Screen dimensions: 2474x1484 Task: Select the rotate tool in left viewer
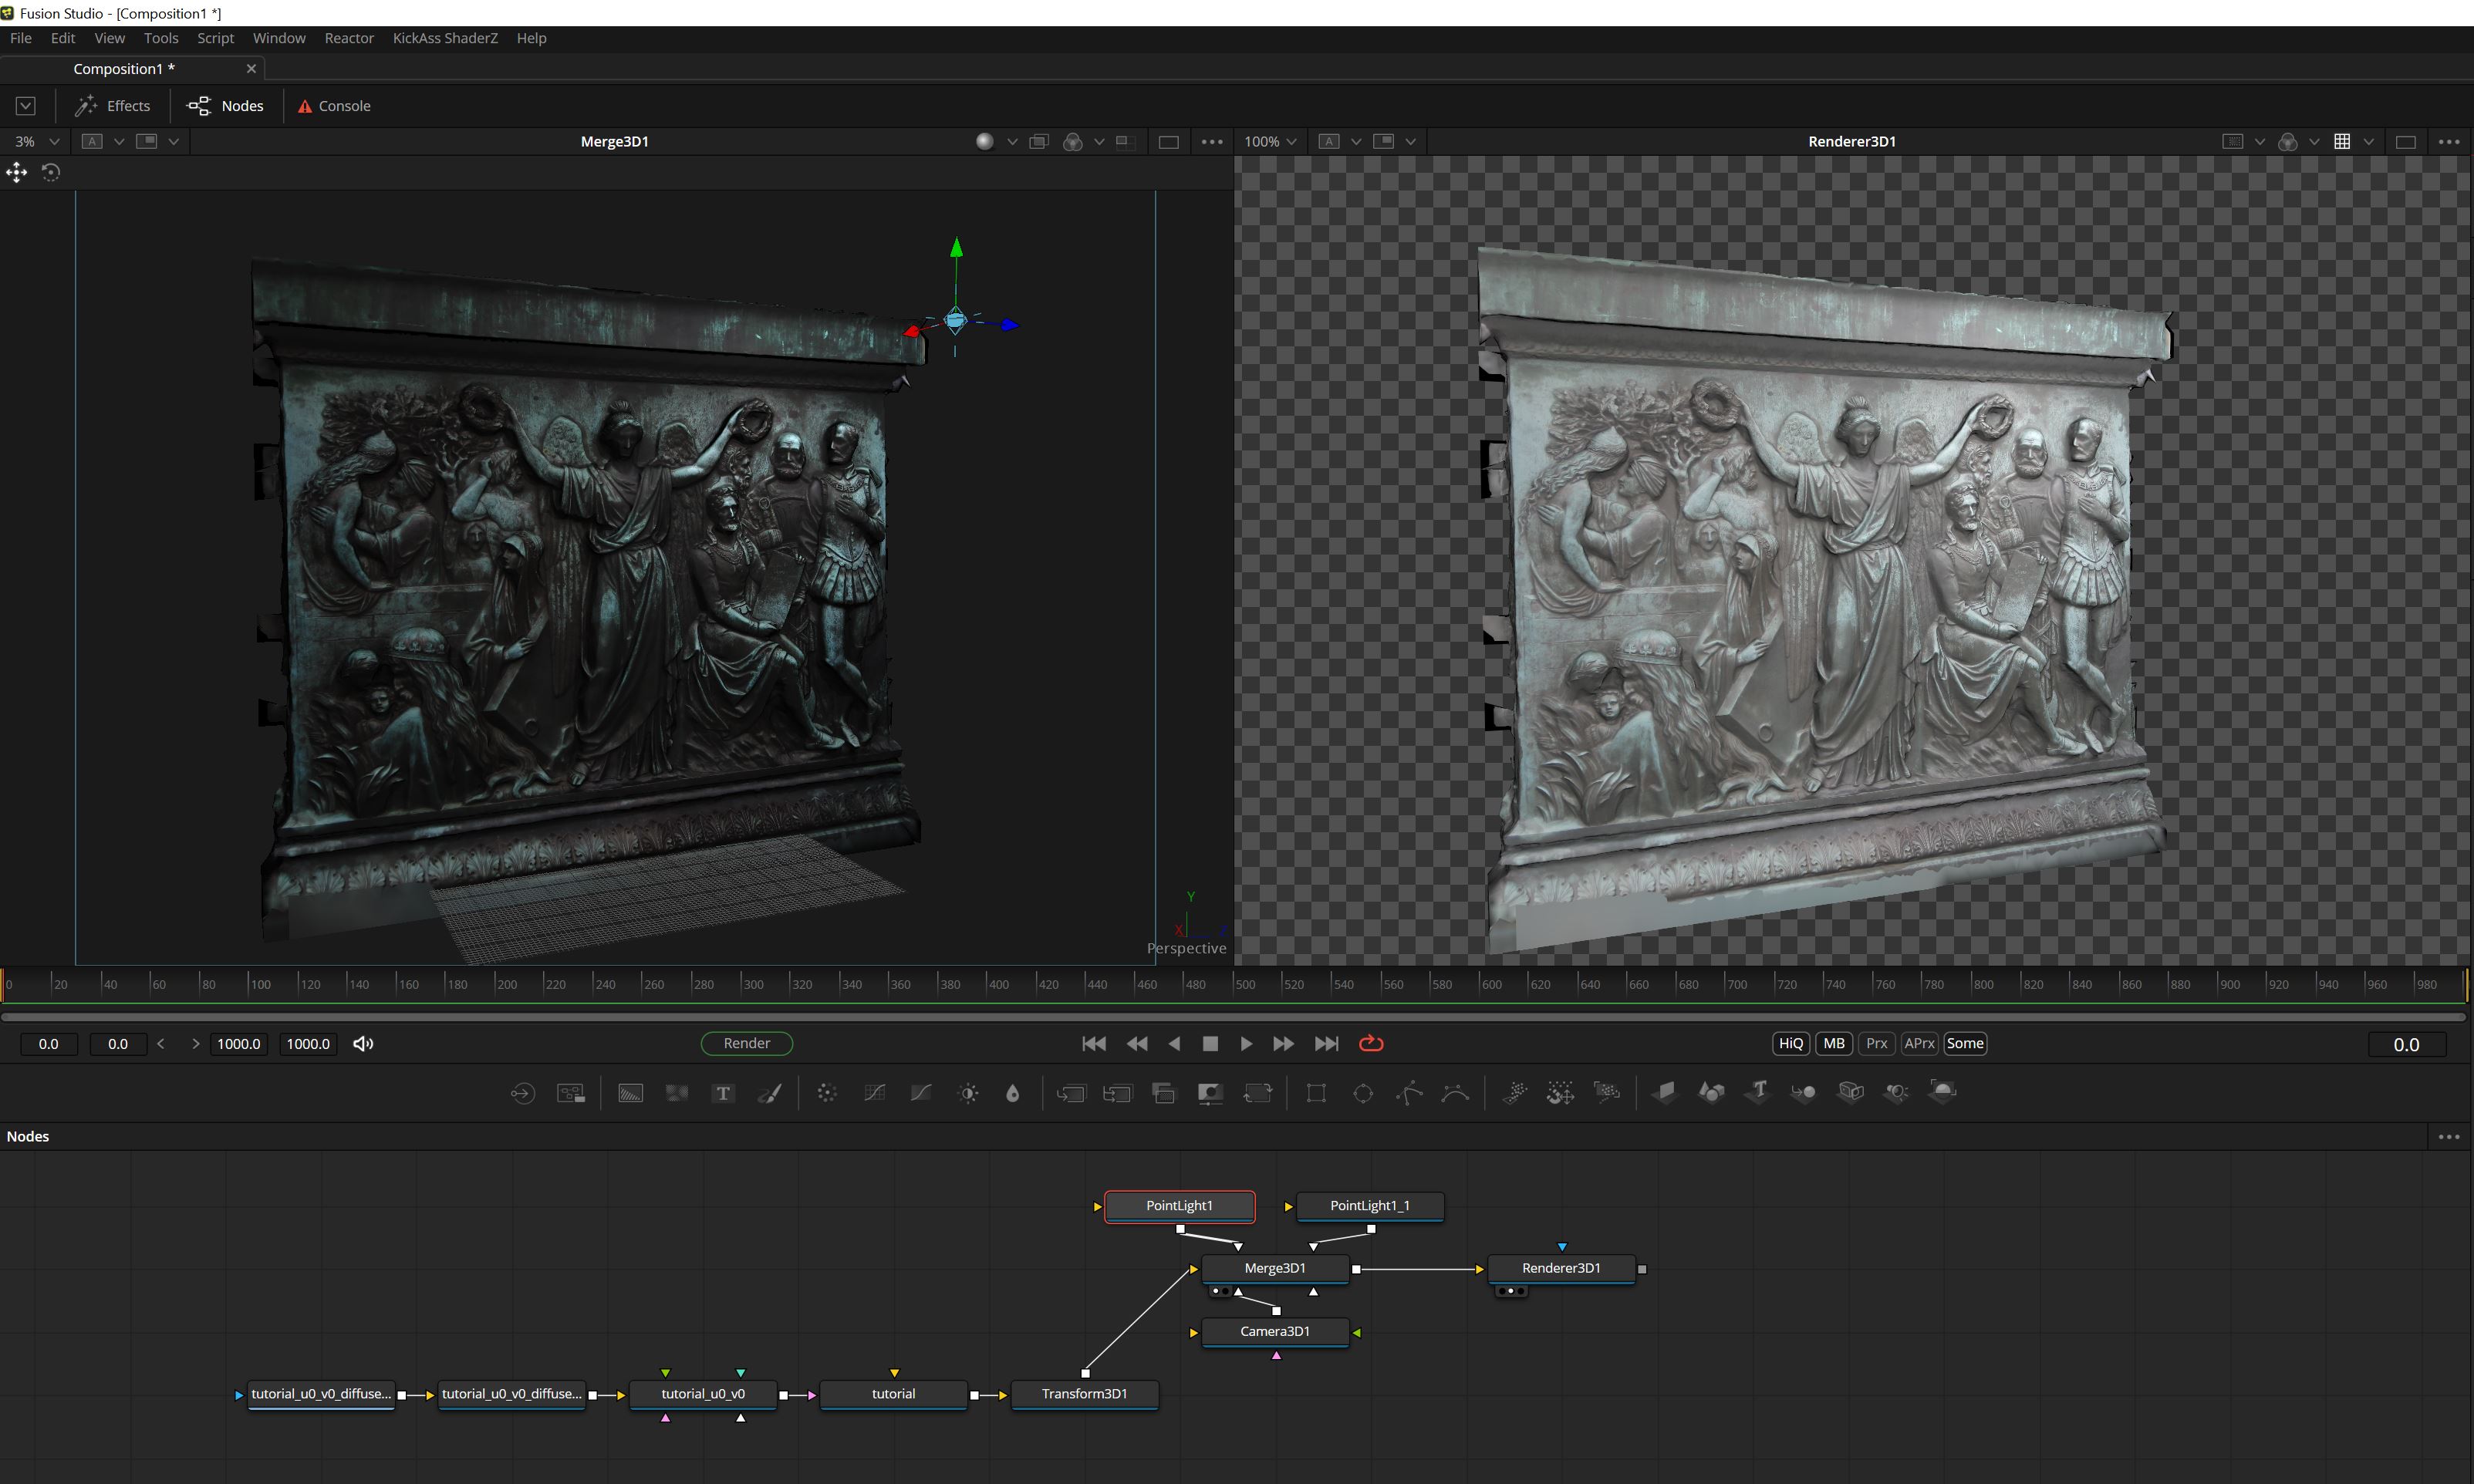(x=51, y=173)
